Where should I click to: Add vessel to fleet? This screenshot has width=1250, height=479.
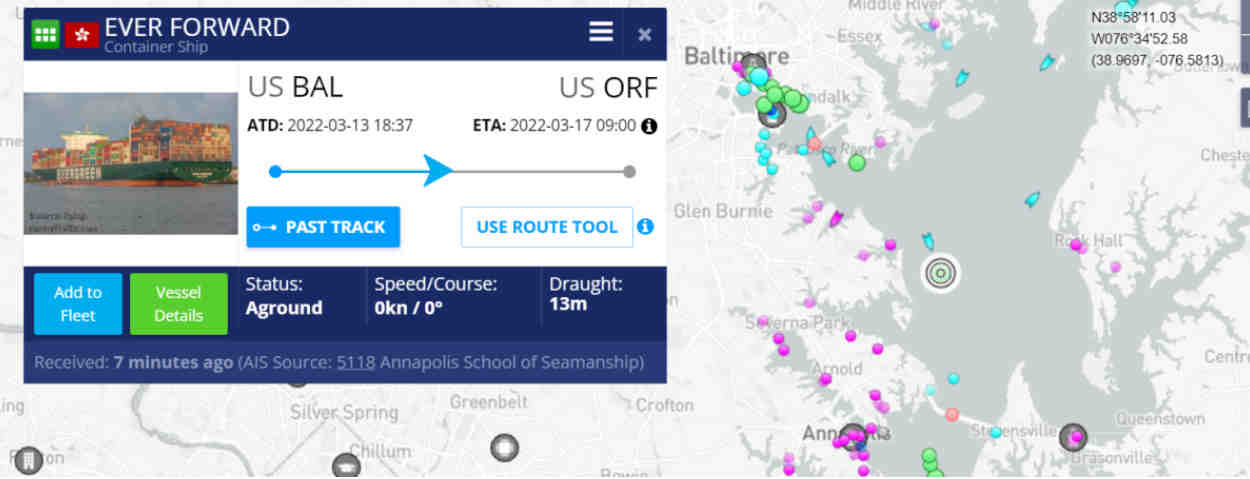pyautogui.click(x=78, y=304)
